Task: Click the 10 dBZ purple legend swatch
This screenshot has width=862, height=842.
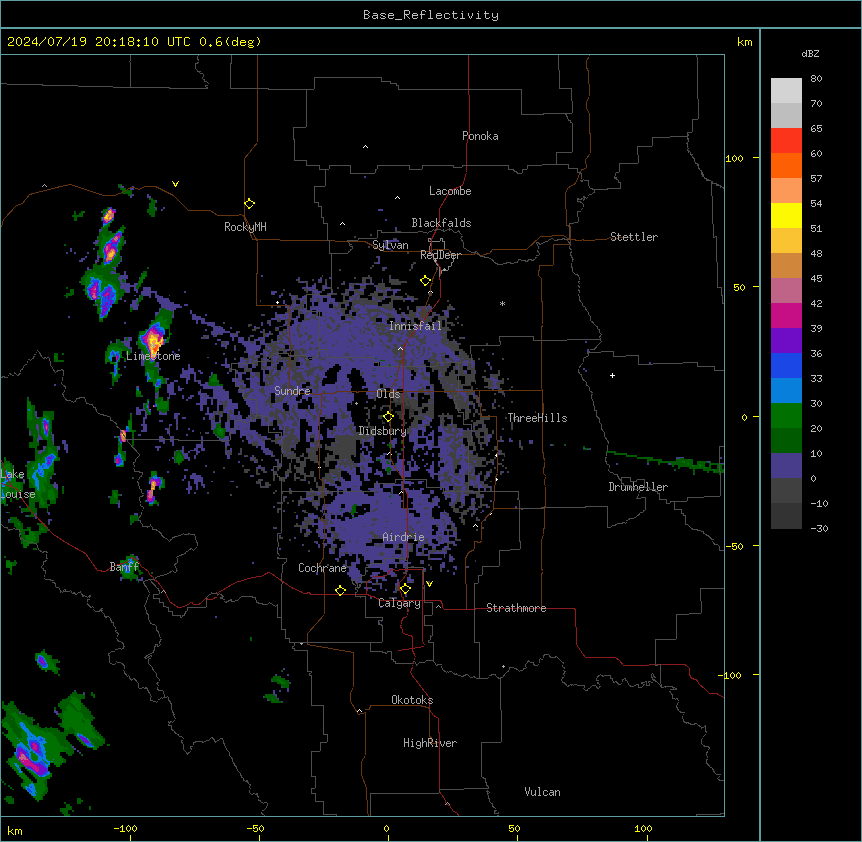Action: click(x=786, y=466)
